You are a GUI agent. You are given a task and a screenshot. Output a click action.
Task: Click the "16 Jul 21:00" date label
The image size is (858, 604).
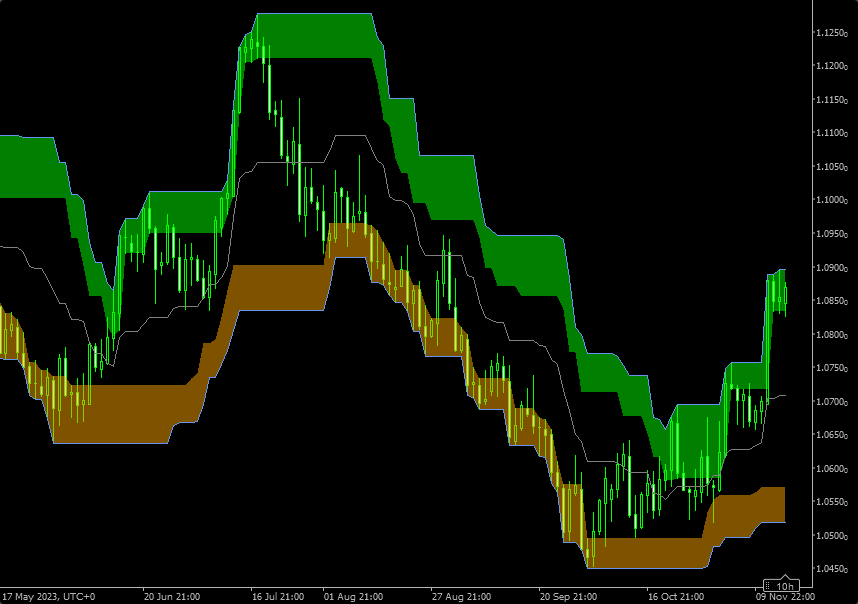coord(278,596)
